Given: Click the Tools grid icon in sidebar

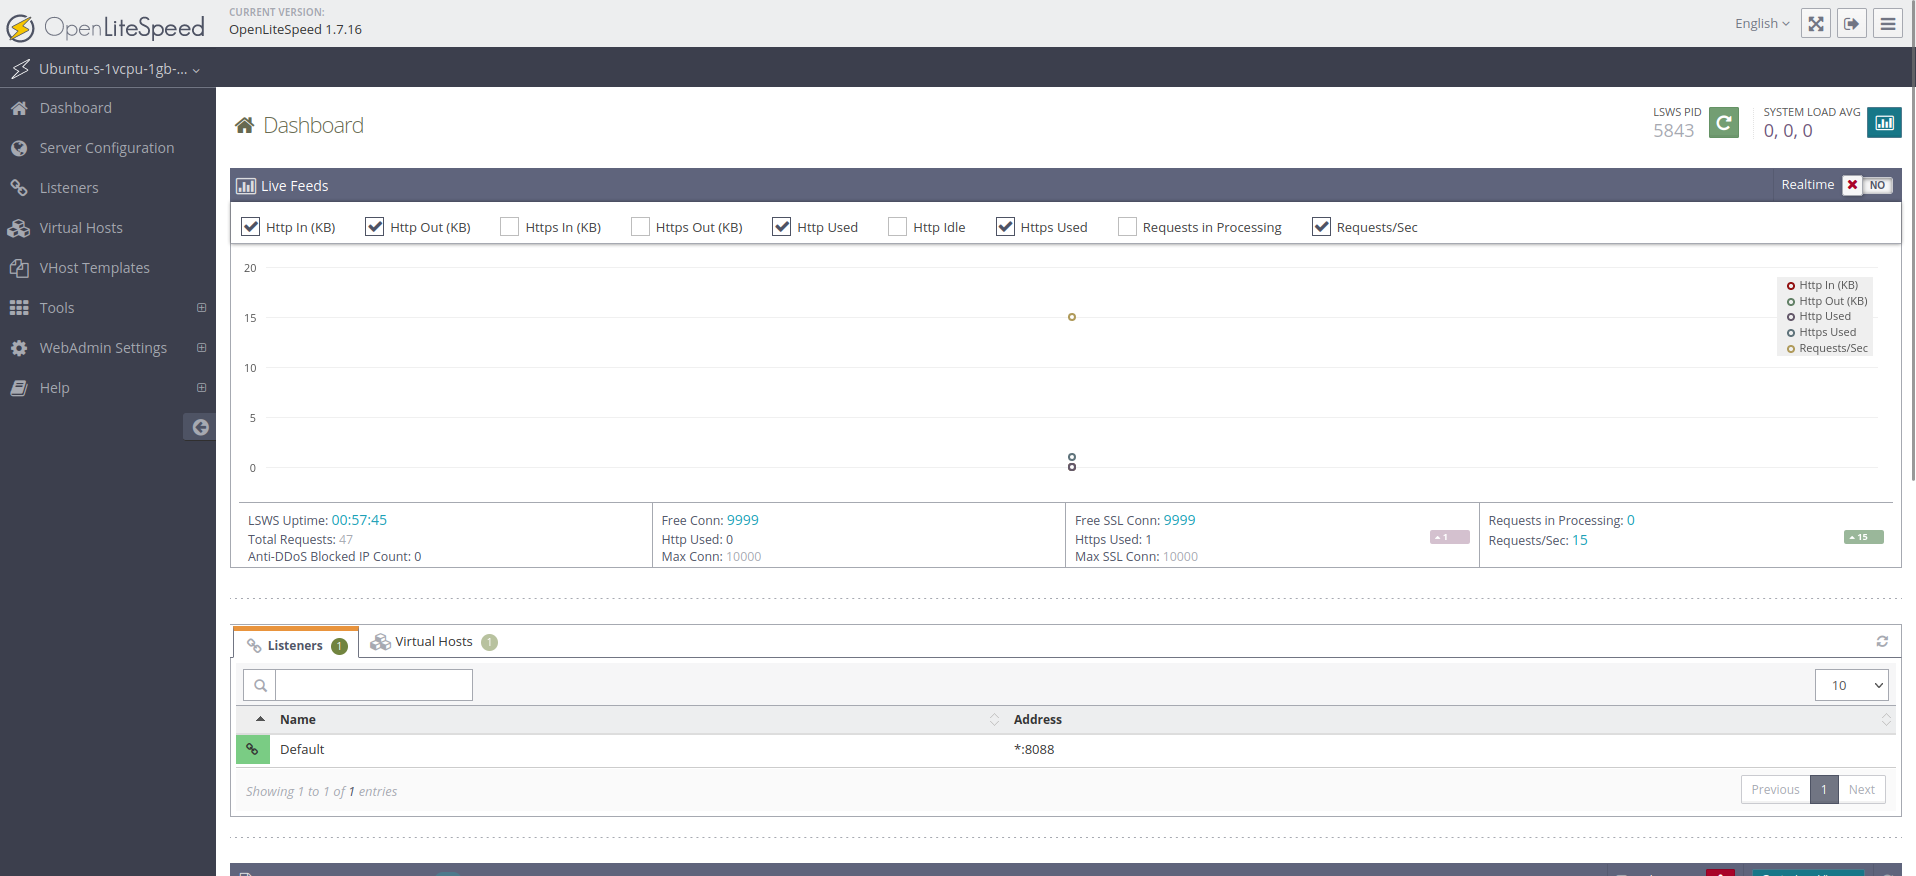Looking at the screenshot, I should 19,308.
